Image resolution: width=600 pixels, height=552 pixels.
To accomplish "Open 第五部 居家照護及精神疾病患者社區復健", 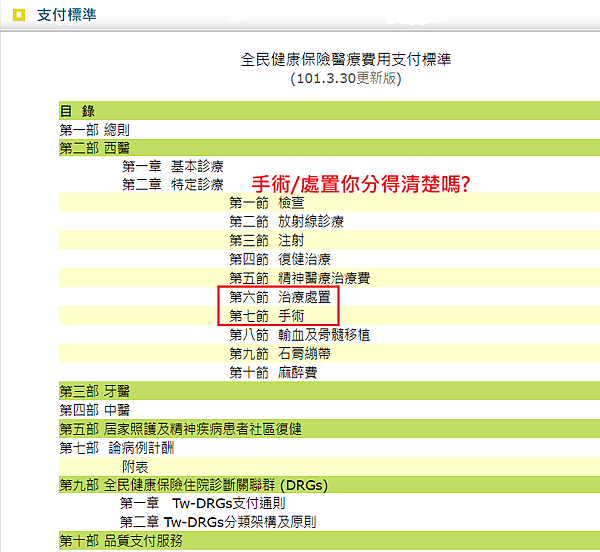I will tap(180, 429).
